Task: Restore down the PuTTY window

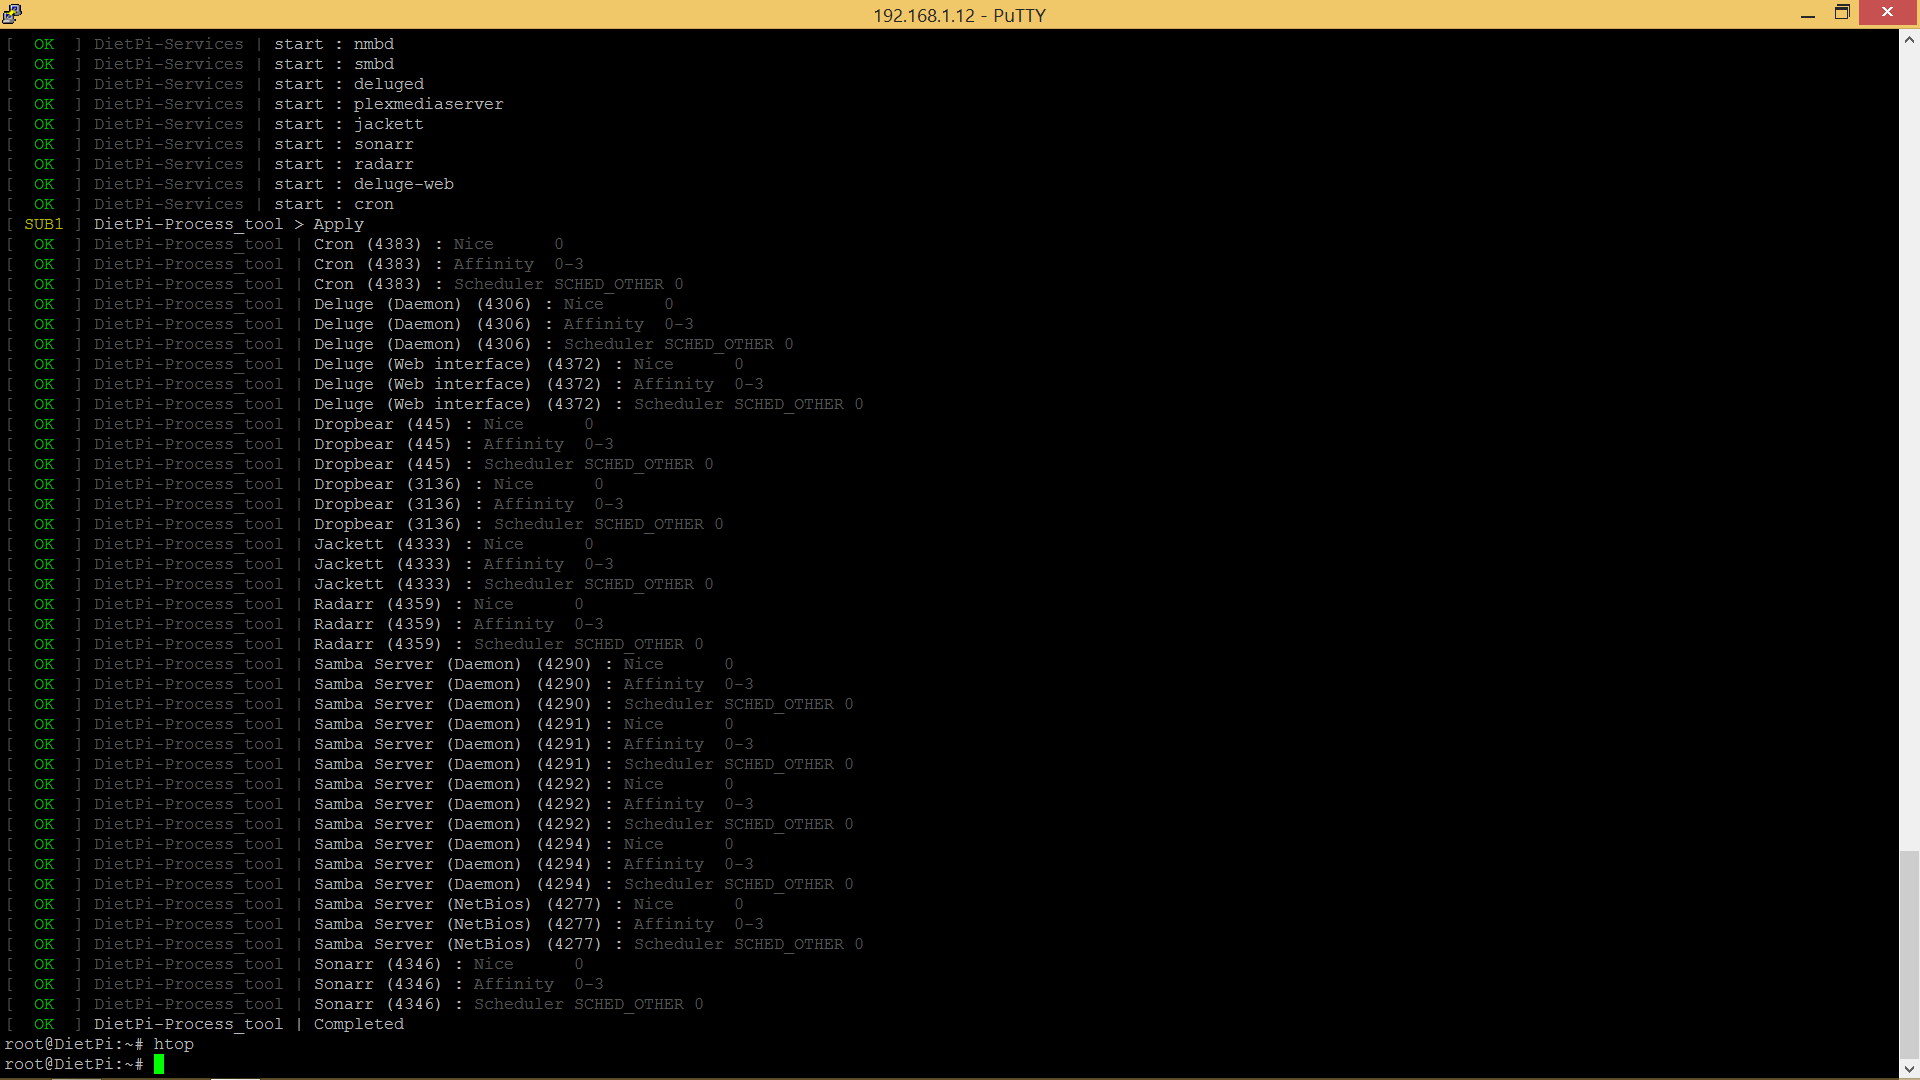Action: tap(1842, 13)
